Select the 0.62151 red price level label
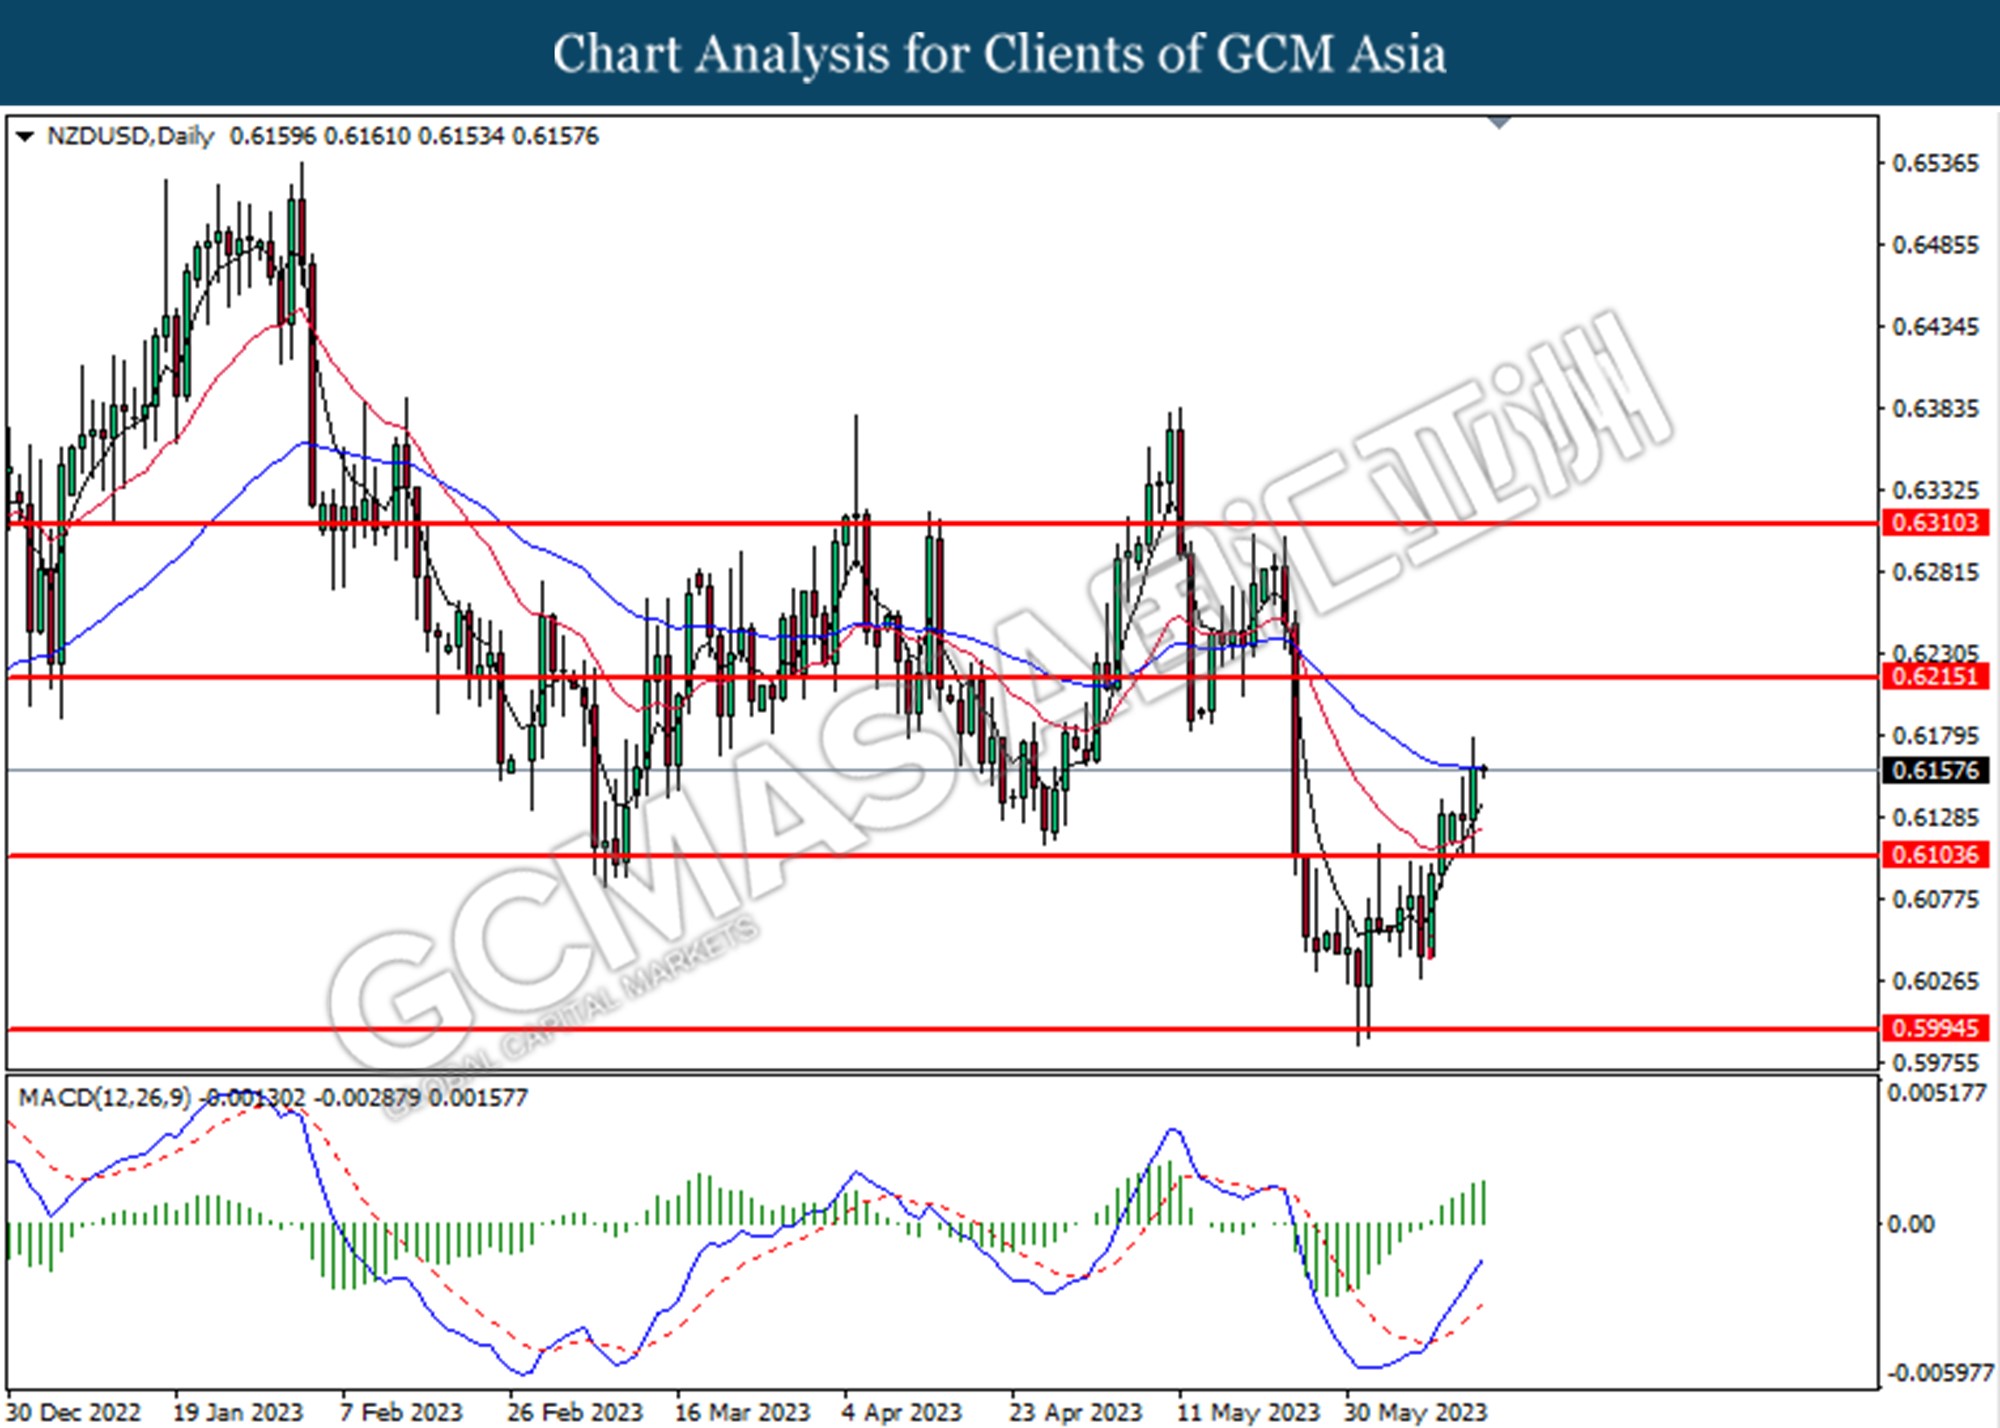Image resolution: width=2000 pixels, height=1428 pixels. pos(1935,677)
